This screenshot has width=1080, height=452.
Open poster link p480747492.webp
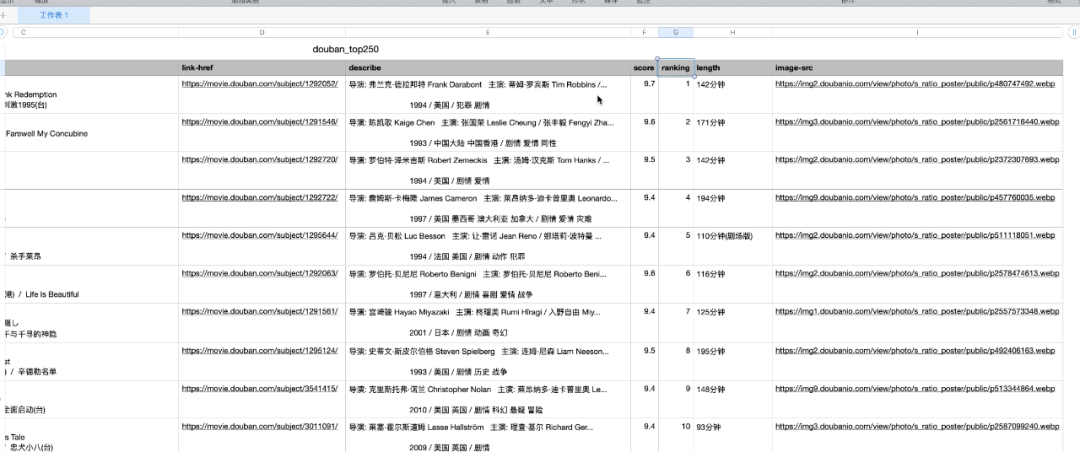(x=915, y=84)
